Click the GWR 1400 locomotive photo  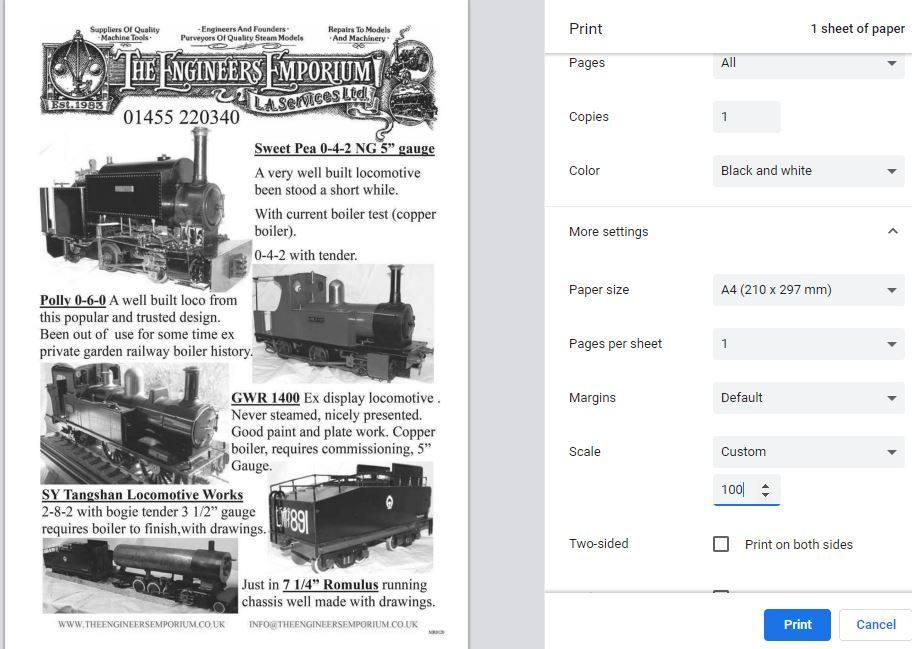click(134, 423)
